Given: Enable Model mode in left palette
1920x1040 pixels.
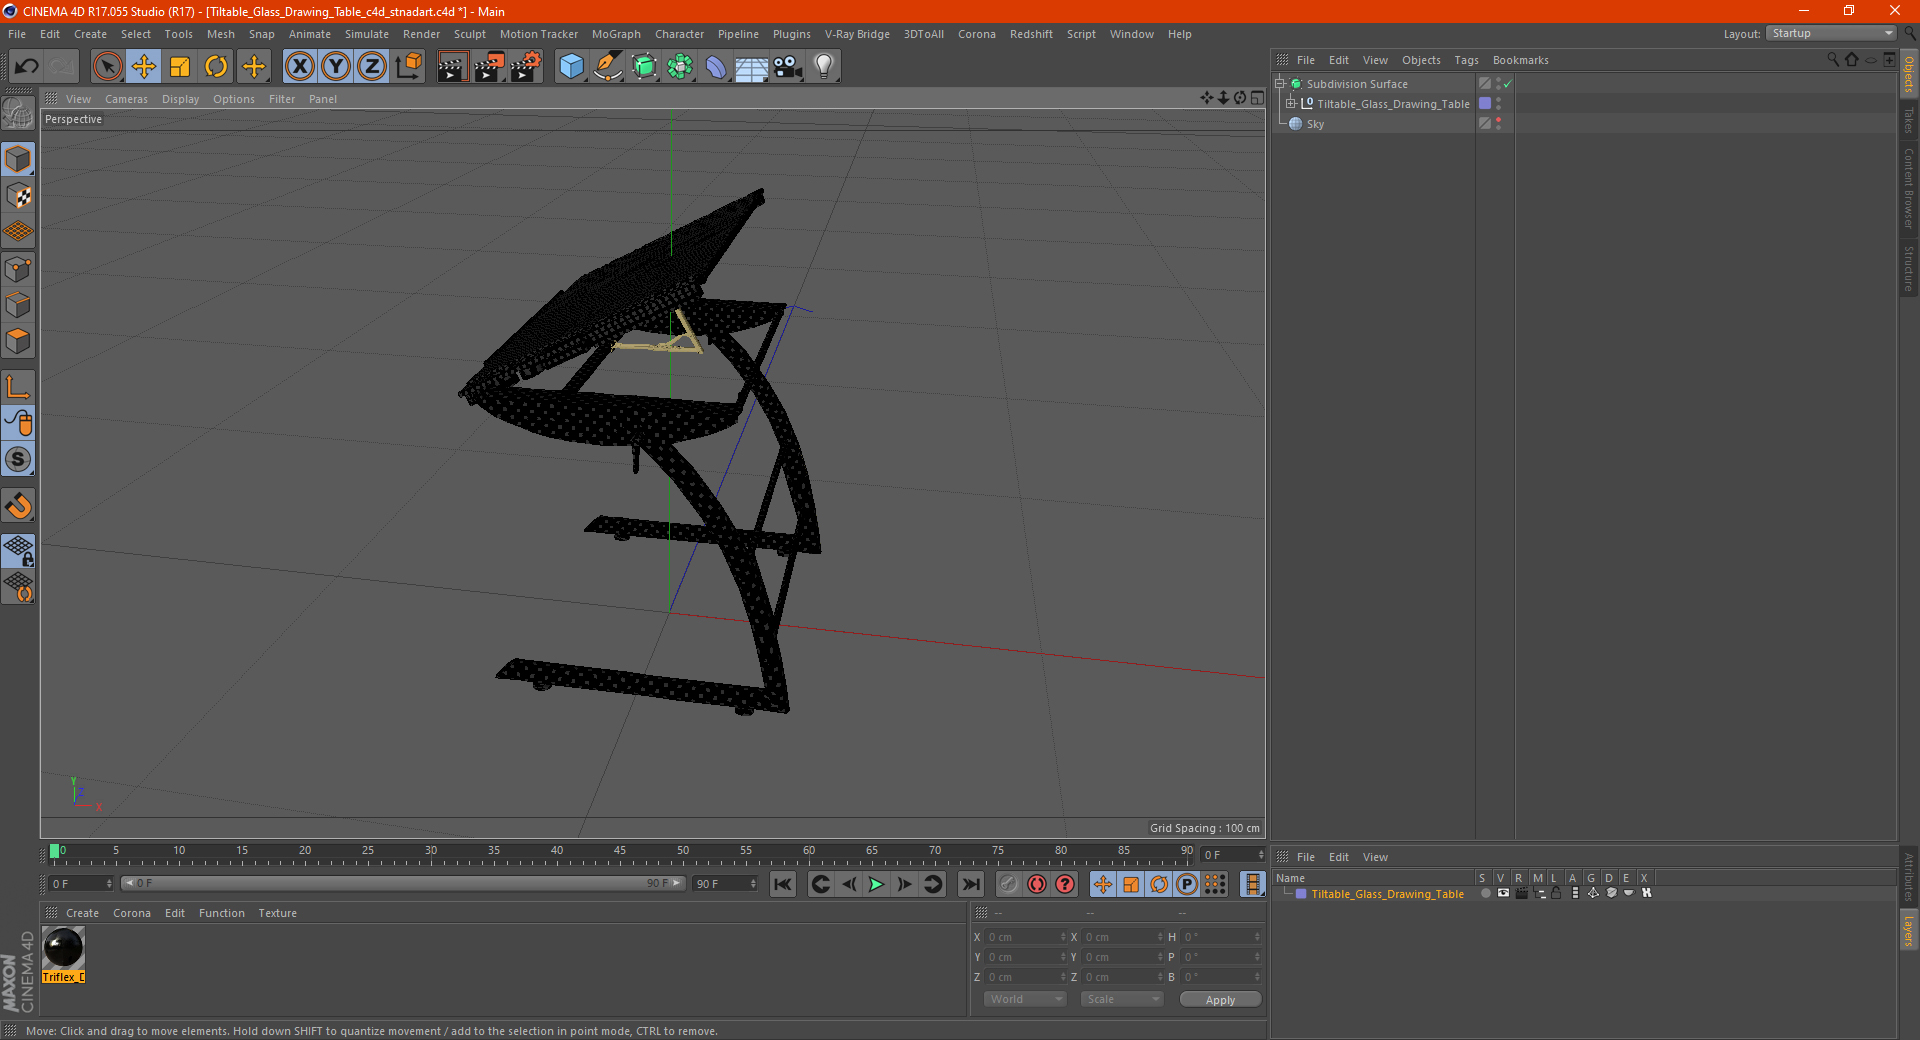Looking at the screenshot, I should pyautogui.click(x=19, y=160).
